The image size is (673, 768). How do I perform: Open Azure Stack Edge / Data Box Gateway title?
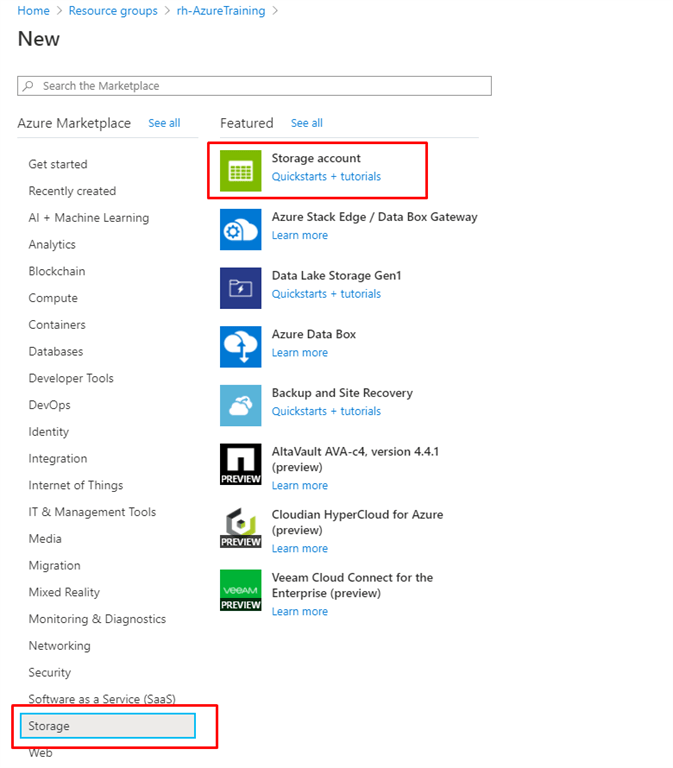coord(375,217)
